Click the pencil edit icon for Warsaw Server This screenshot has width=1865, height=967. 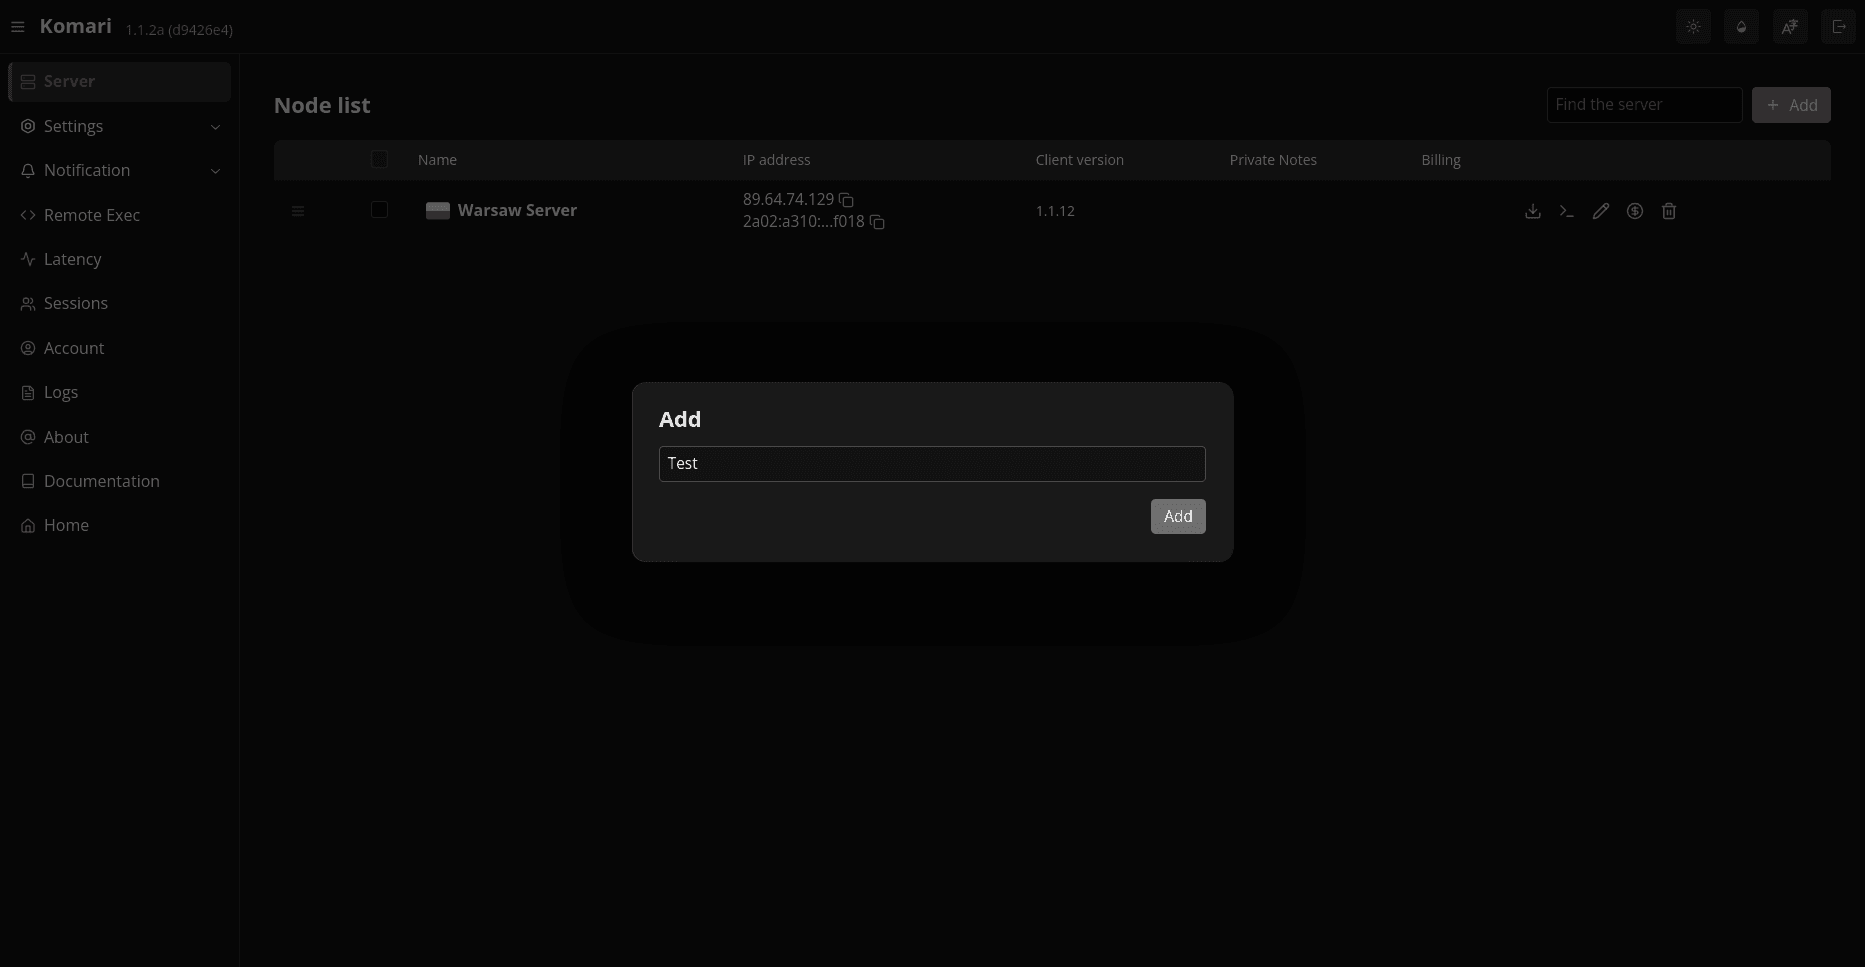1600,211
